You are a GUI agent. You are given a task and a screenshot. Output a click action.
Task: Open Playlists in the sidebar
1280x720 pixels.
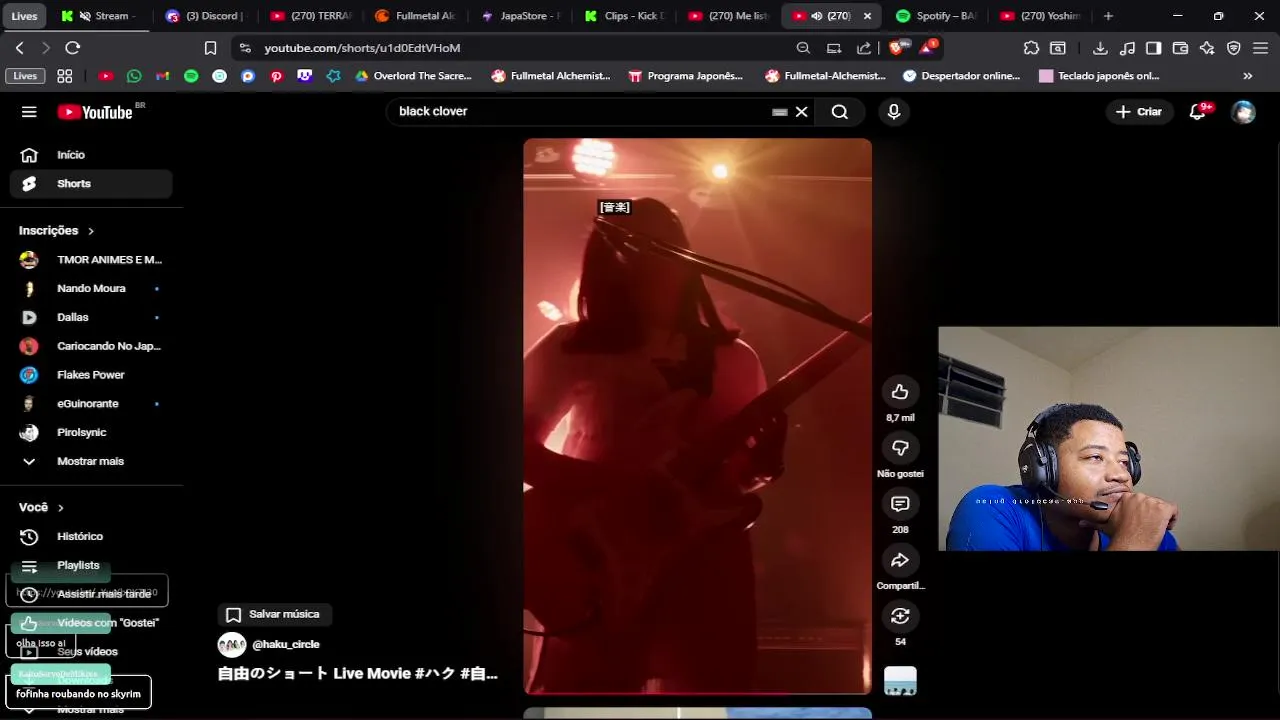(91, 566)
